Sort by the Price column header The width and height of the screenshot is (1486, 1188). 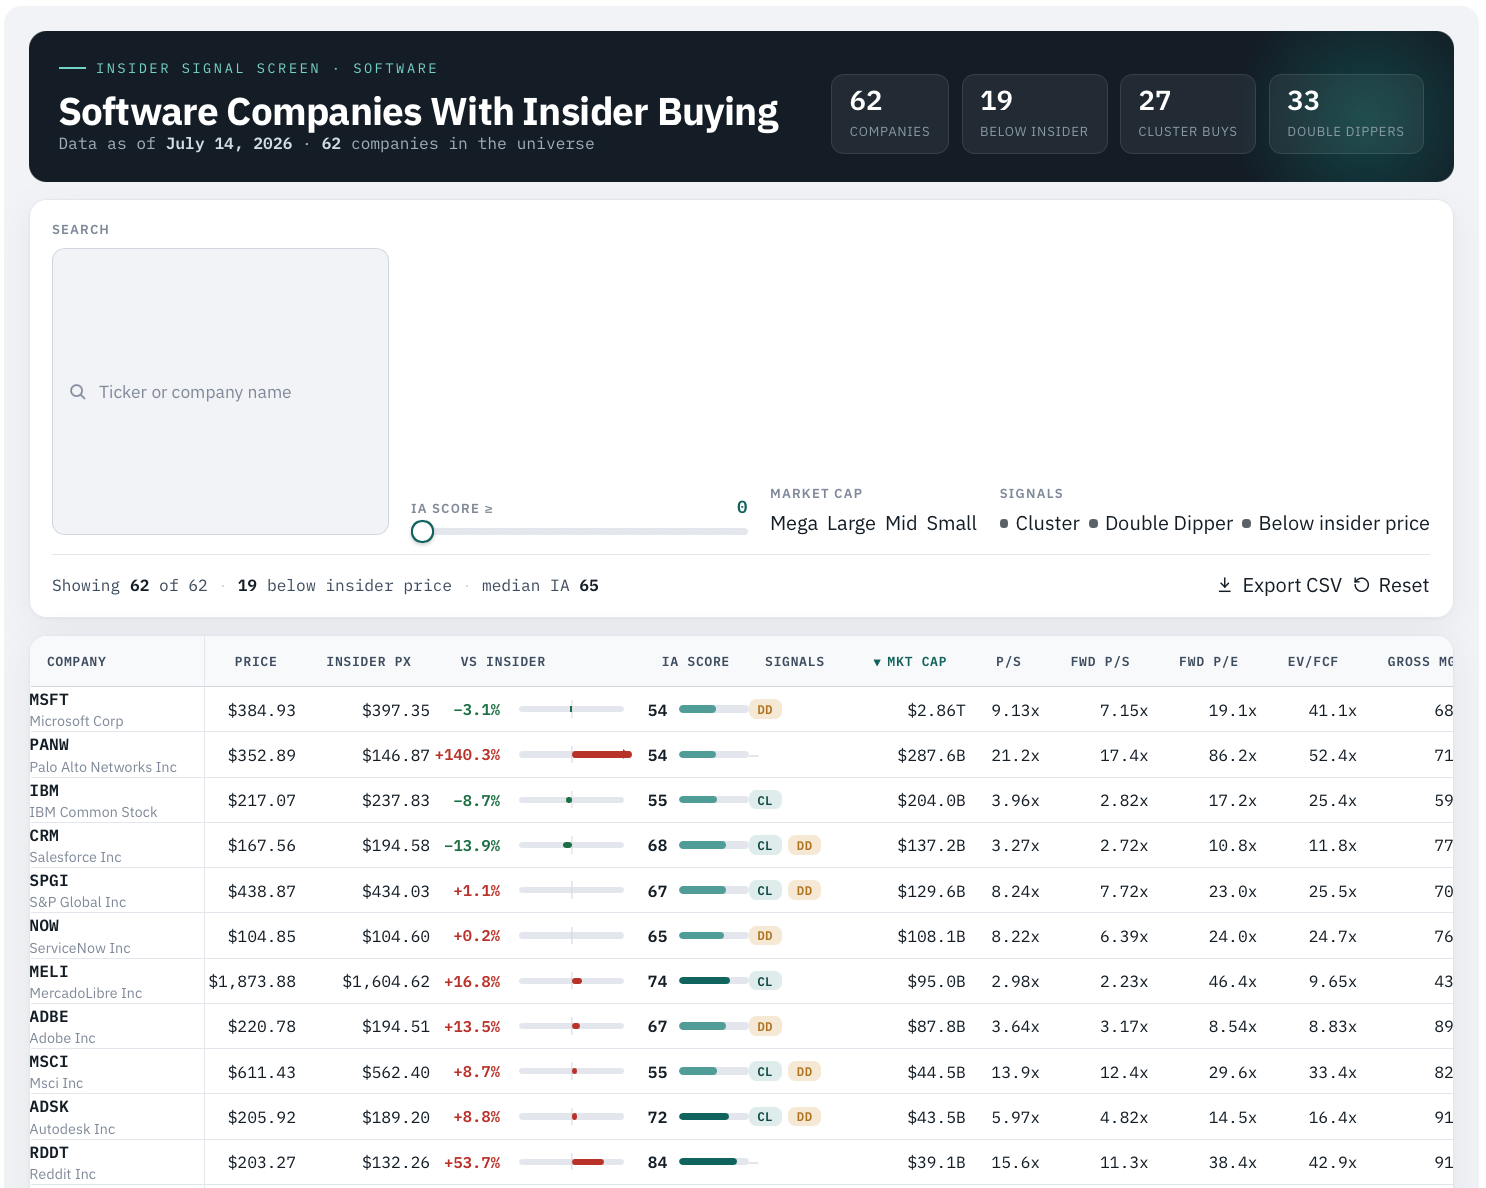(x=256, y=662)
